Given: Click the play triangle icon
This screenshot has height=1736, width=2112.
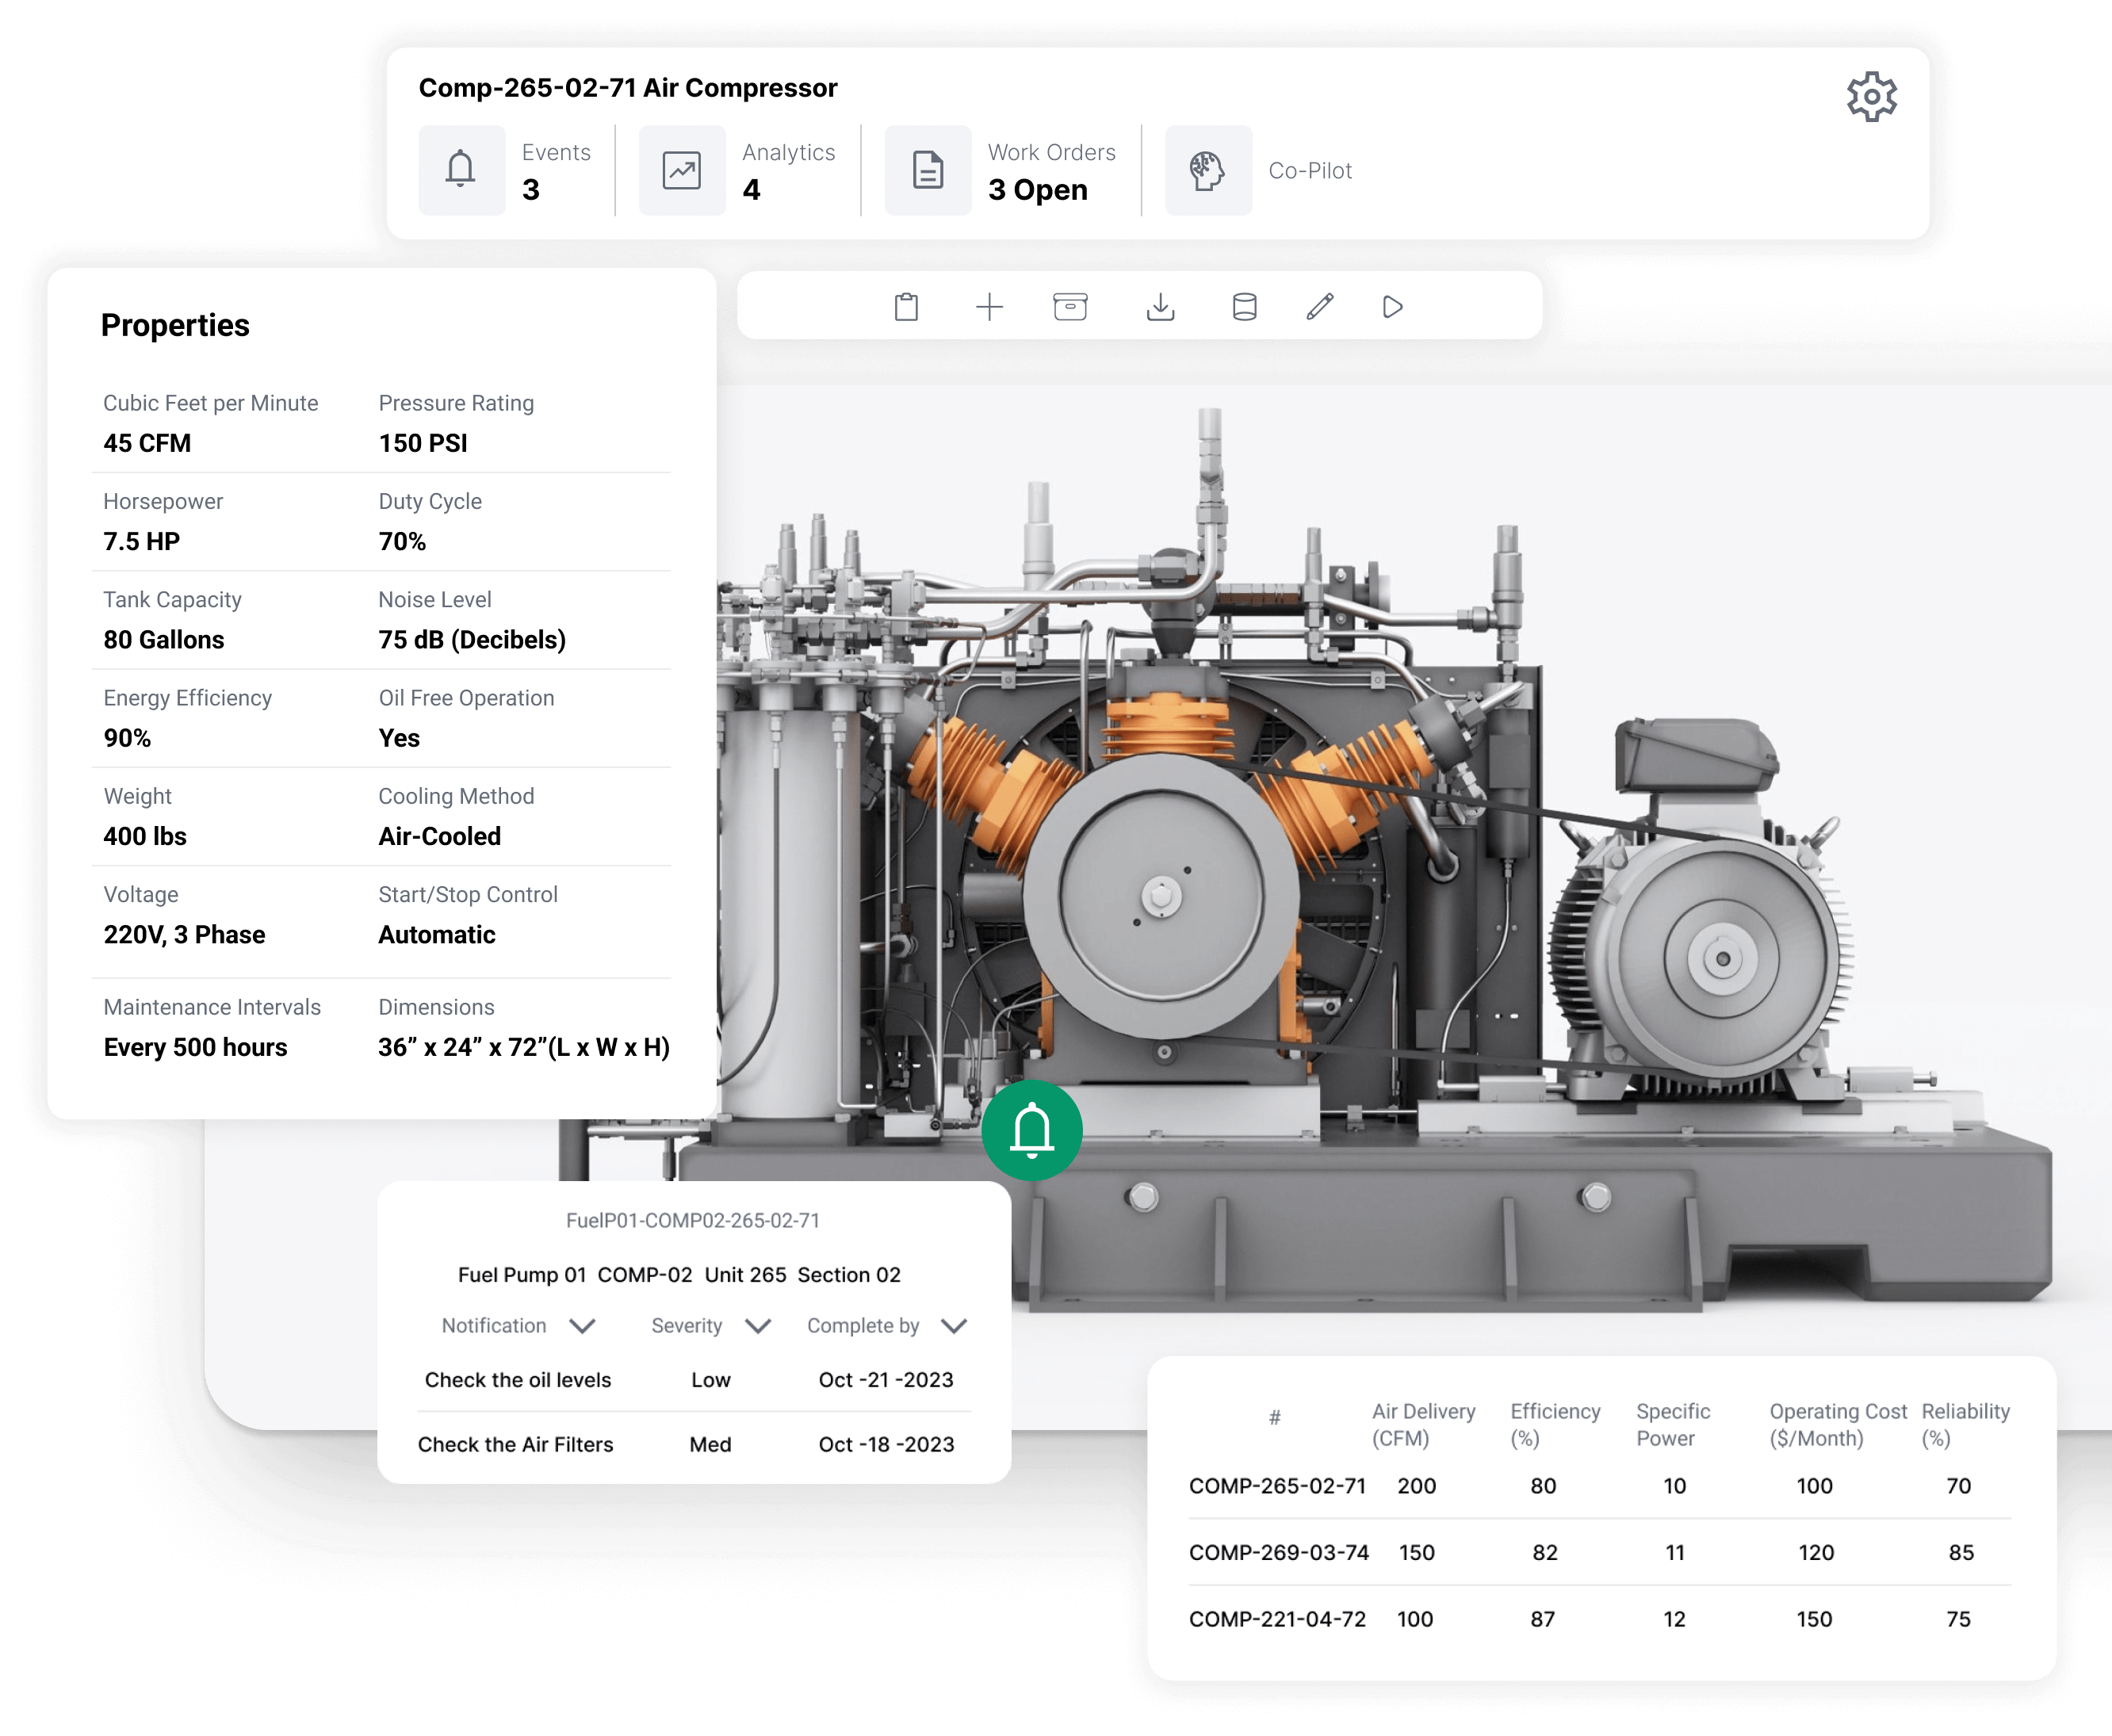Looking at the screenshot, I should pyautogui.click(x=1392, y=306).
